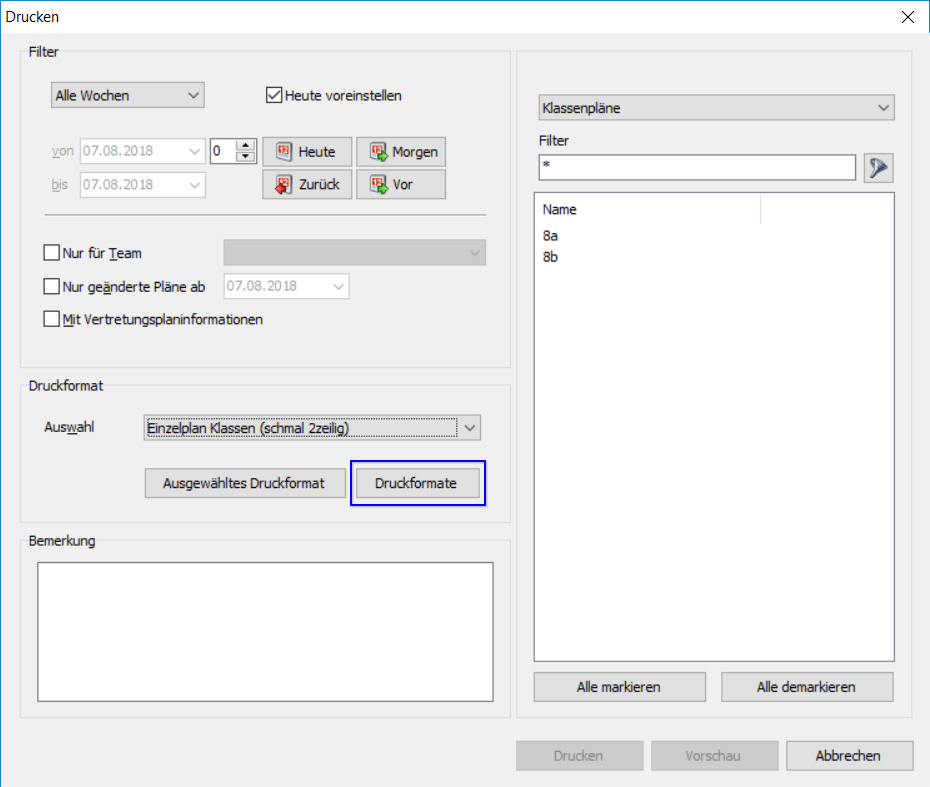Click the Morgen calendar button
The height and width of the screenshot is (787, 930).
pyautogui.click(x=401, y=152)
